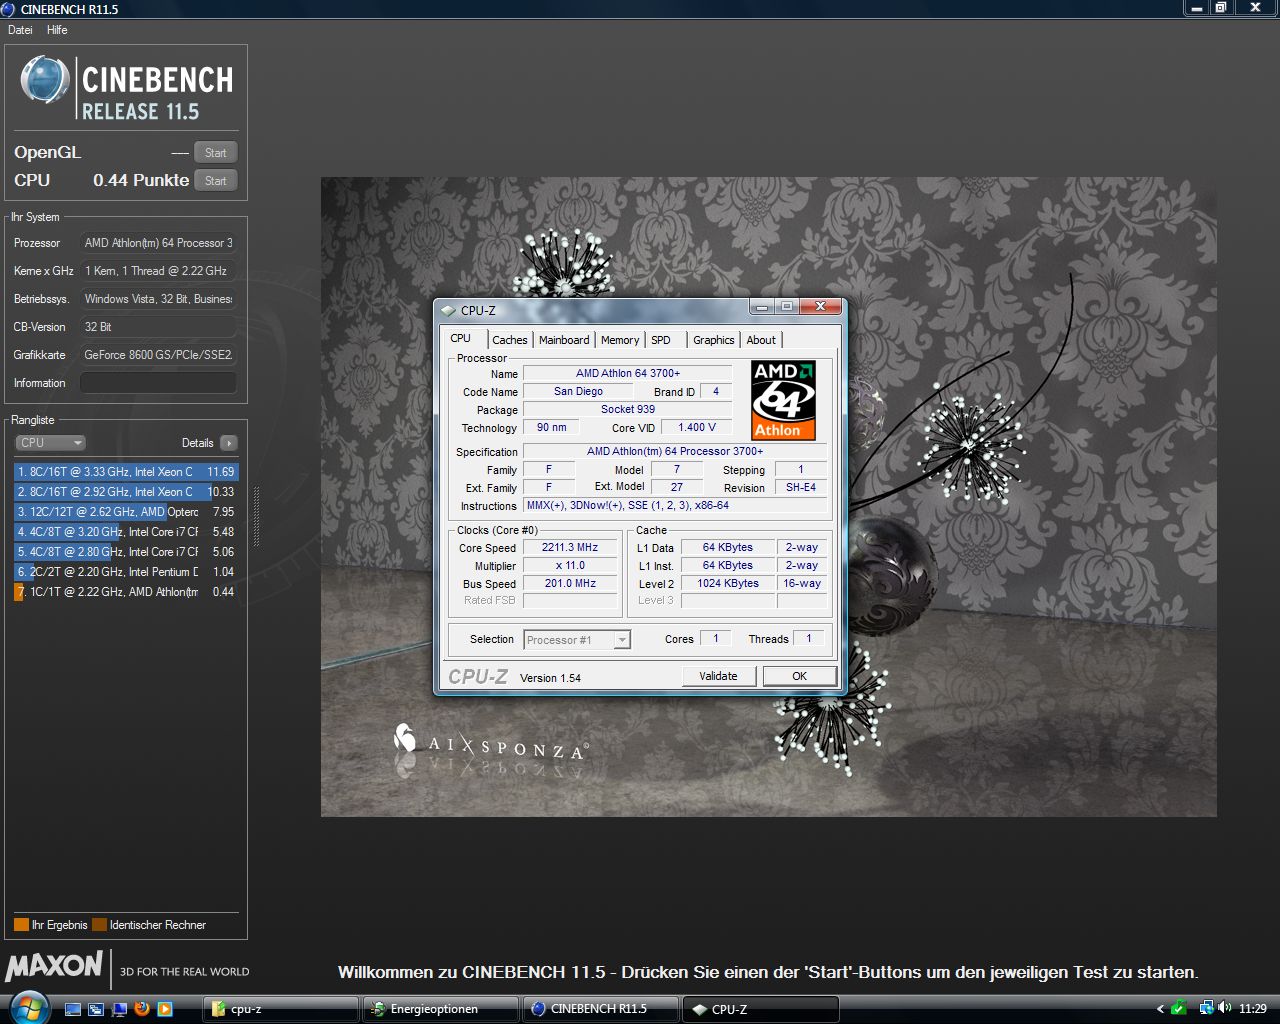Click the Show Desktop quick launch icon
Image resolution: width=1280 pixels, height=1024 pixels.
[x=73, y=1009]
